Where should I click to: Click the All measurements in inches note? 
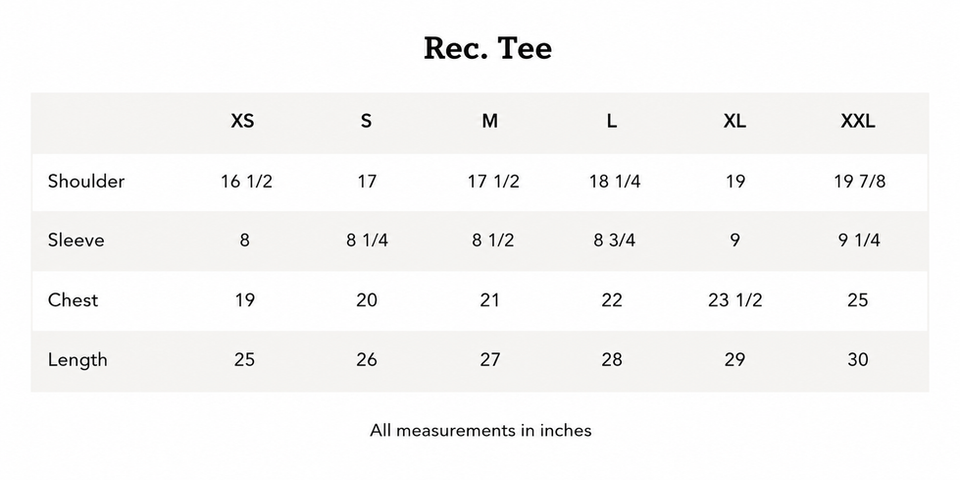(481, 430)
